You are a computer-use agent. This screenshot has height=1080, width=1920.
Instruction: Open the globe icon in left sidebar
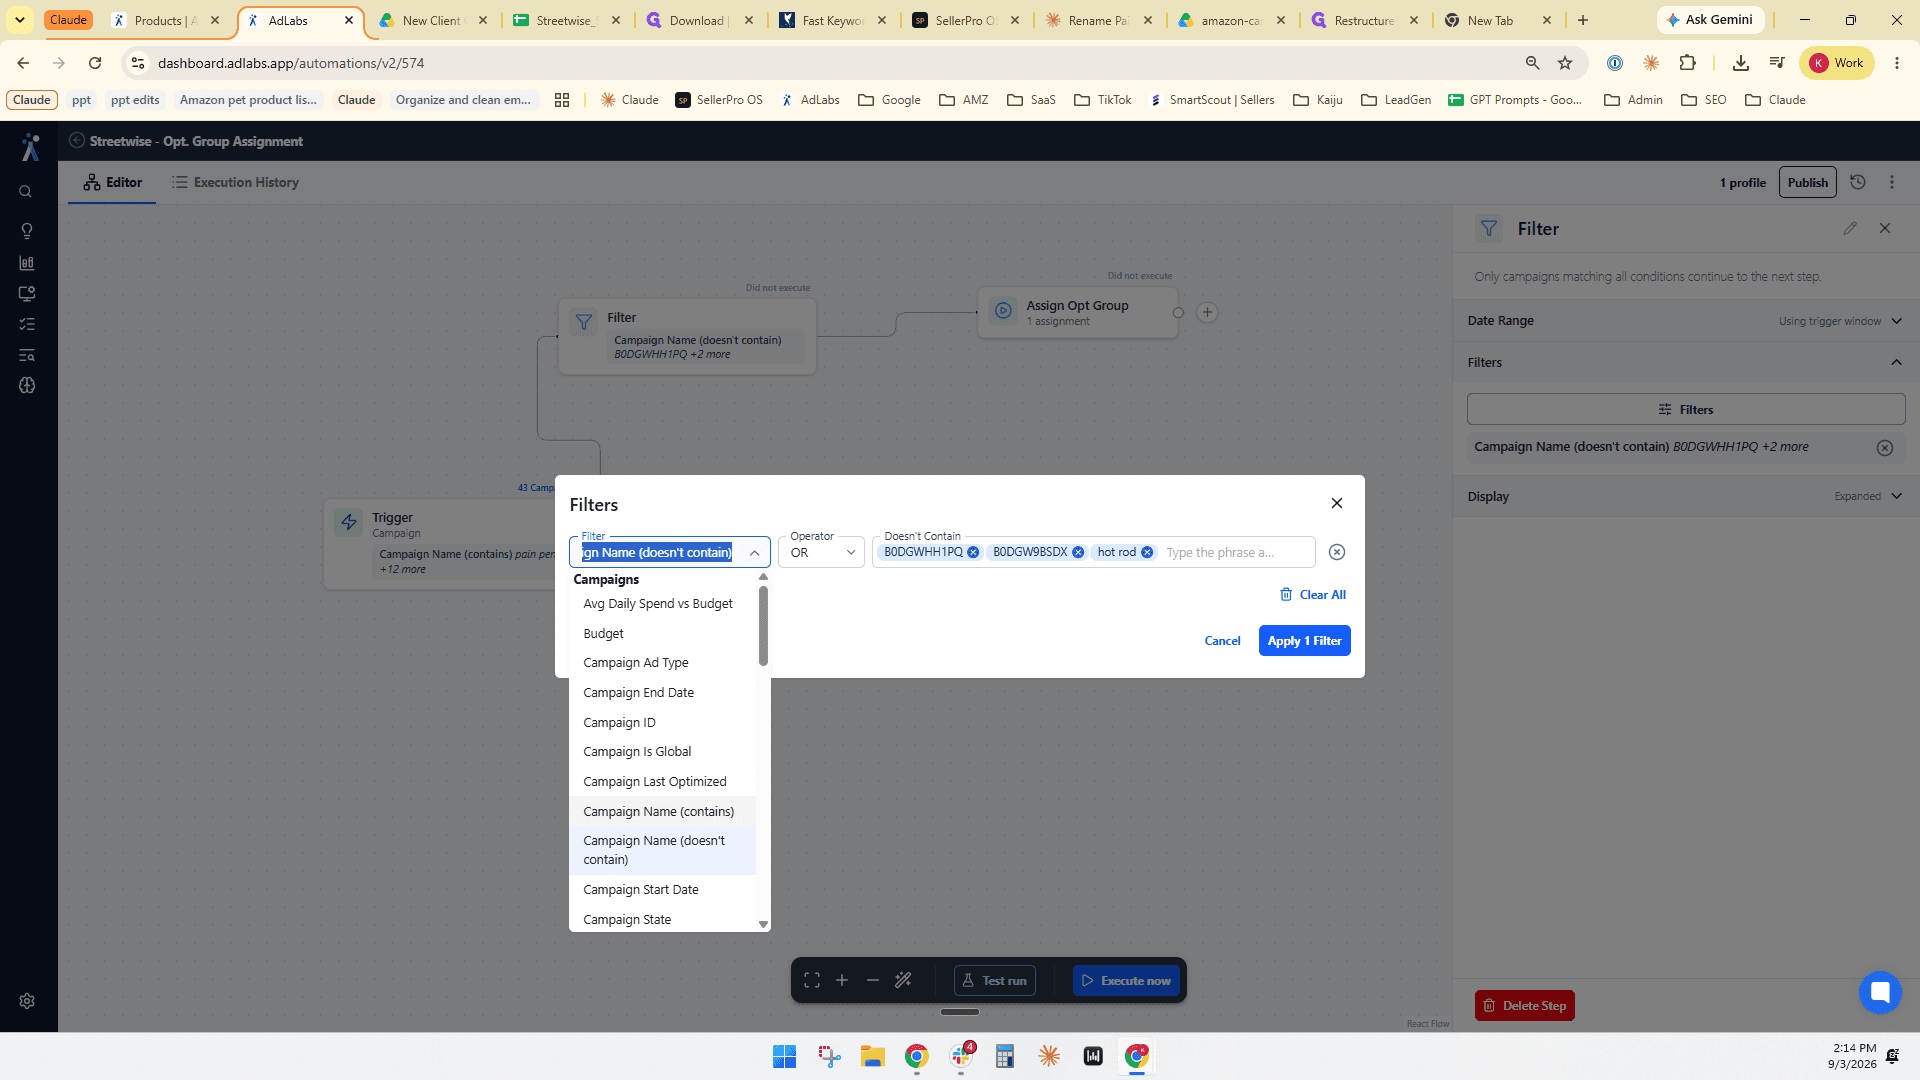(x=27, y=385)
